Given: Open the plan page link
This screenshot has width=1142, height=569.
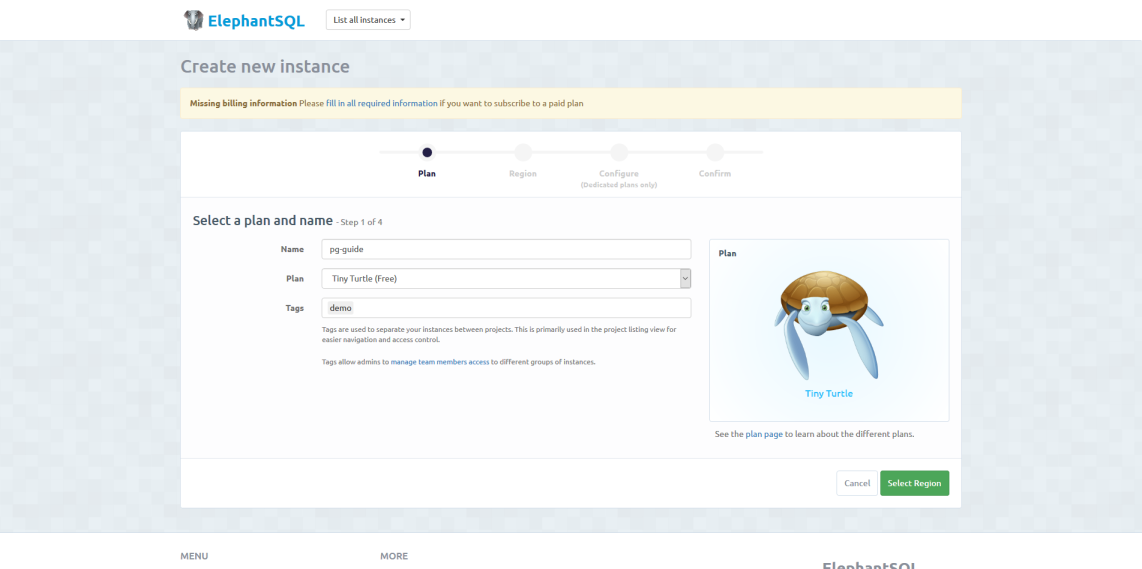Looking at the screenshot, I should coord(764,433).
